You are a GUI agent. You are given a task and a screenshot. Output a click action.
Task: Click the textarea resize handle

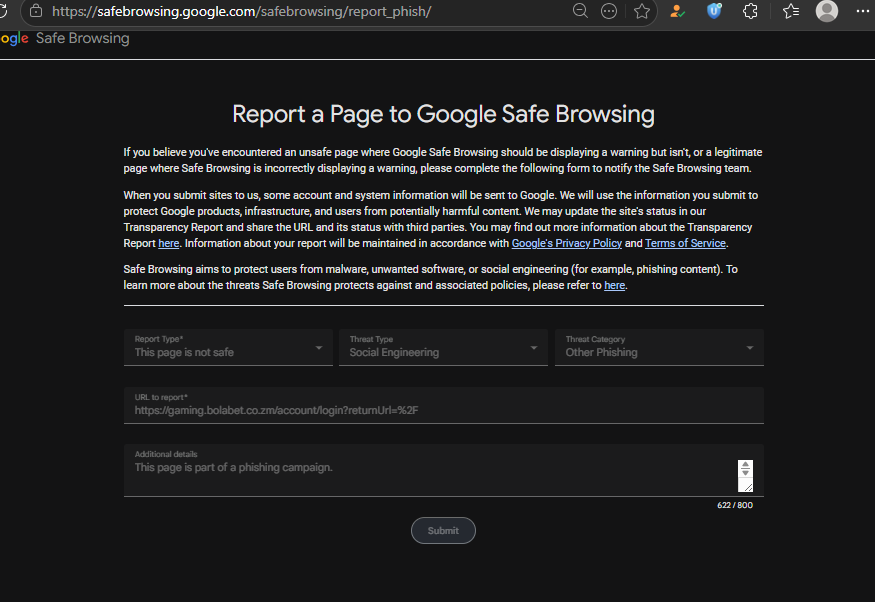point(748,487)
